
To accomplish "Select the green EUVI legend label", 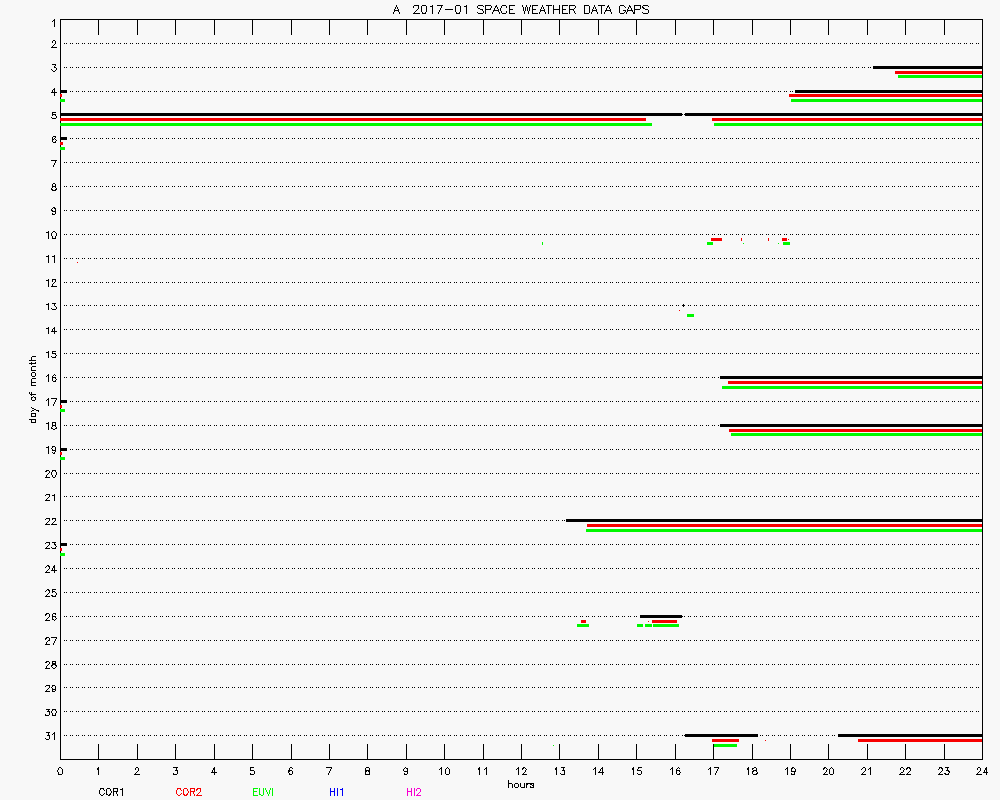I will coord(263,792).
